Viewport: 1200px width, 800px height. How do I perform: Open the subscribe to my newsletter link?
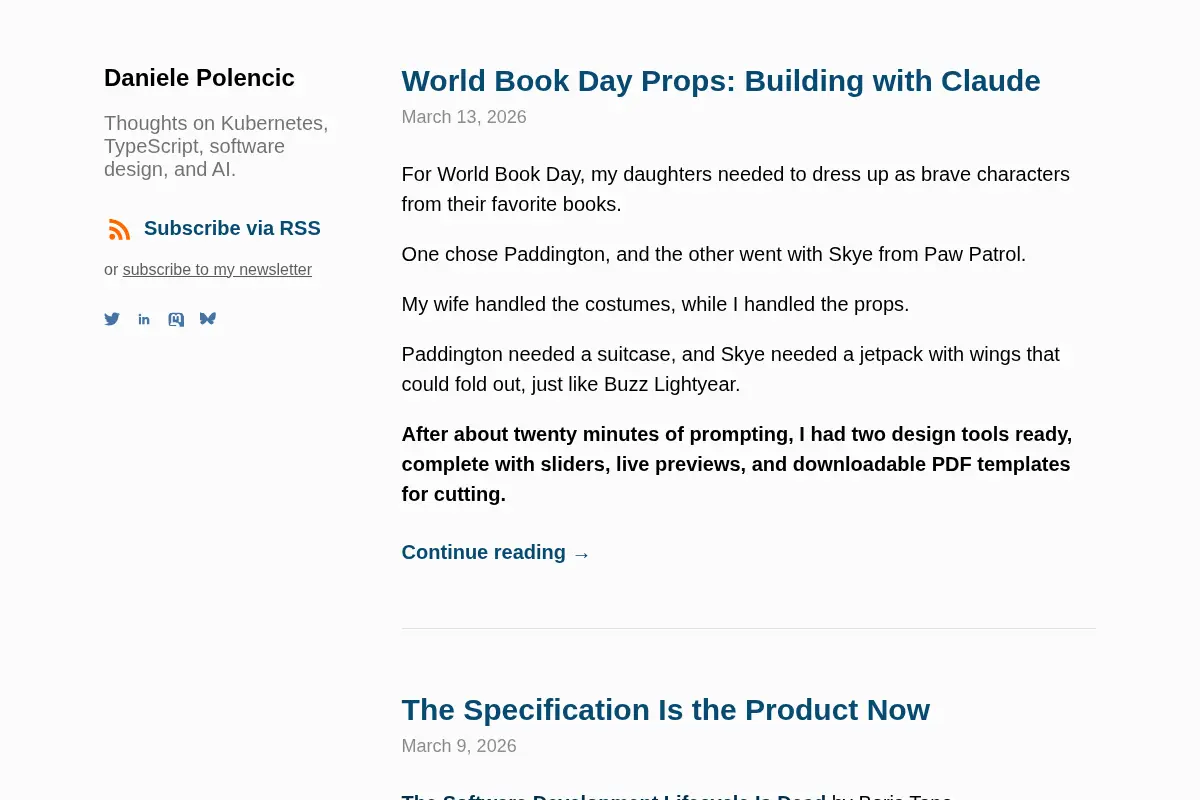pyautogui.click(x=217, y=269)
